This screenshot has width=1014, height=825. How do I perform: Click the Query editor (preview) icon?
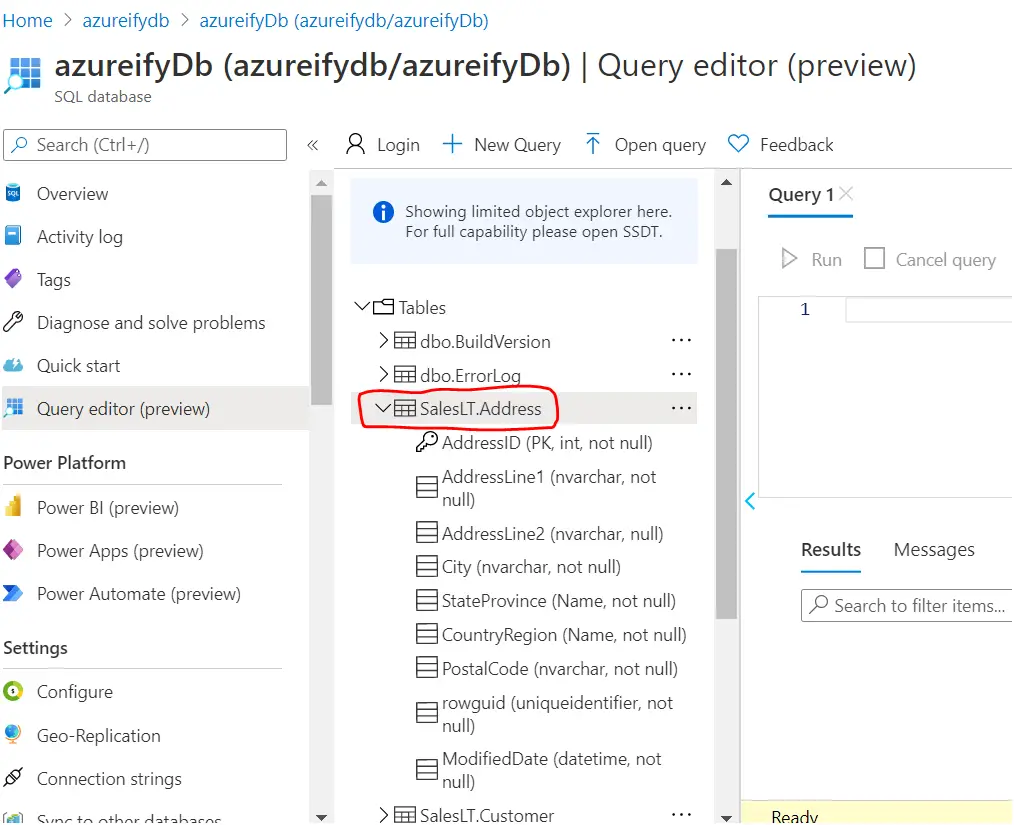coord(14,408)
